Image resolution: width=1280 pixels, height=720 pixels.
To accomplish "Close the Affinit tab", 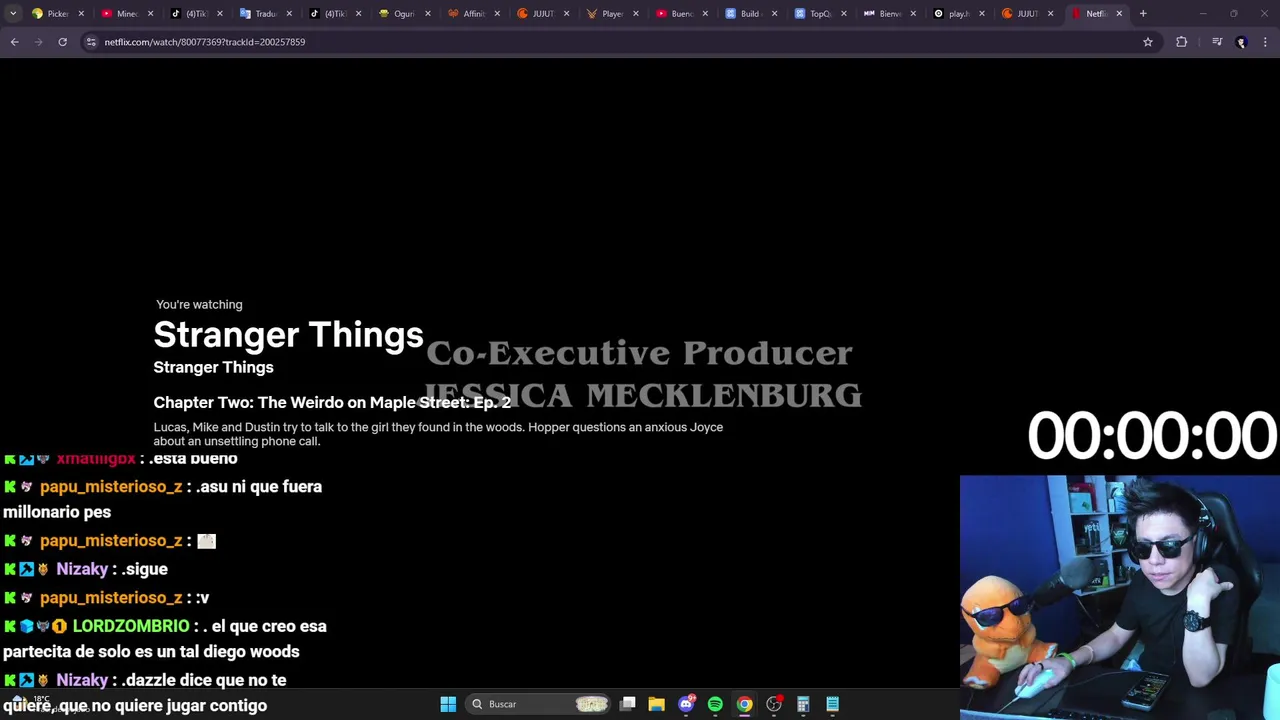I will point(497,14).
